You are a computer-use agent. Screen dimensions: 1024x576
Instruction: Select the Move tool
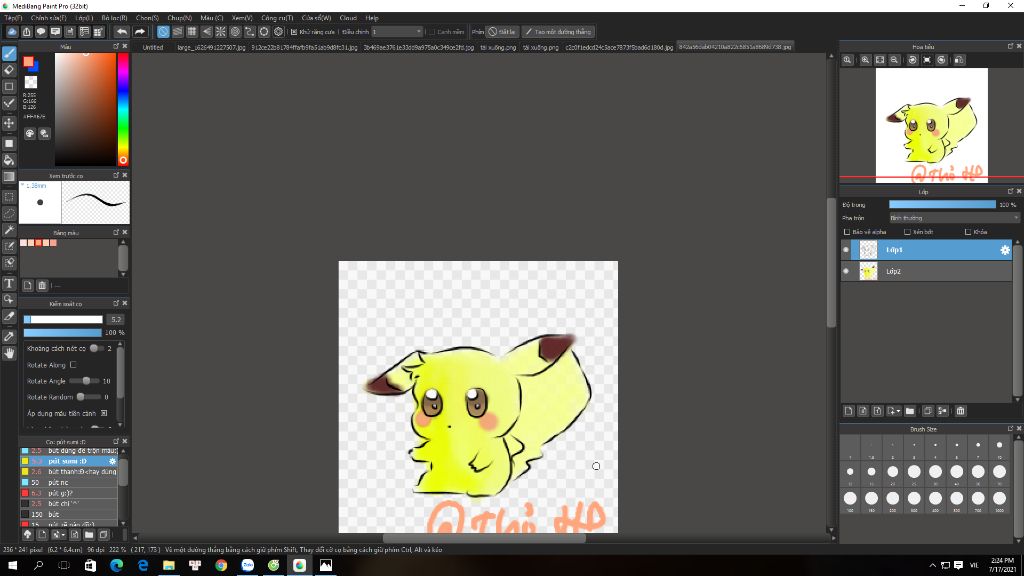point(9,123)
